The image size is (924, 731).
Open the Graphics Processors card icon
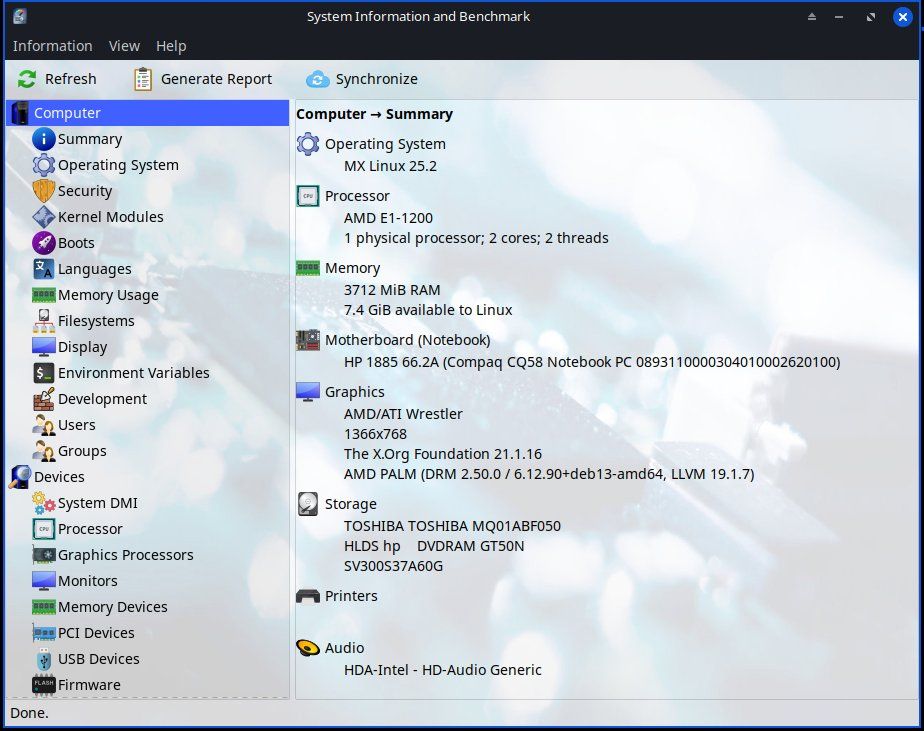pyautogui.click(x=44, y=555)
